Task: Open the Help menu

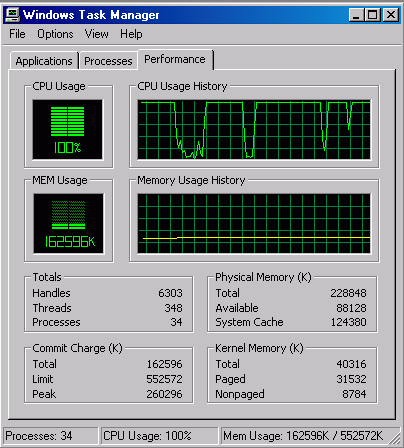Action: [131, 34]
